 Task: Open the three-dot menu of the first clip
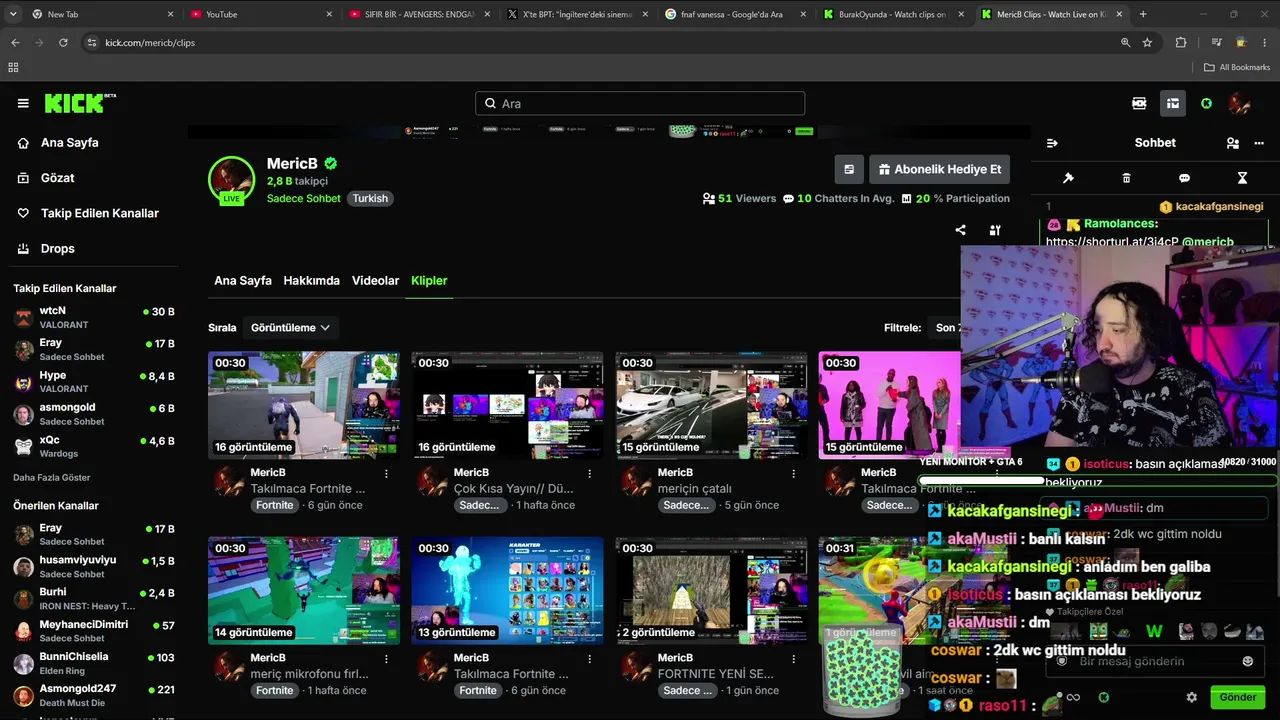coord(386,473)
